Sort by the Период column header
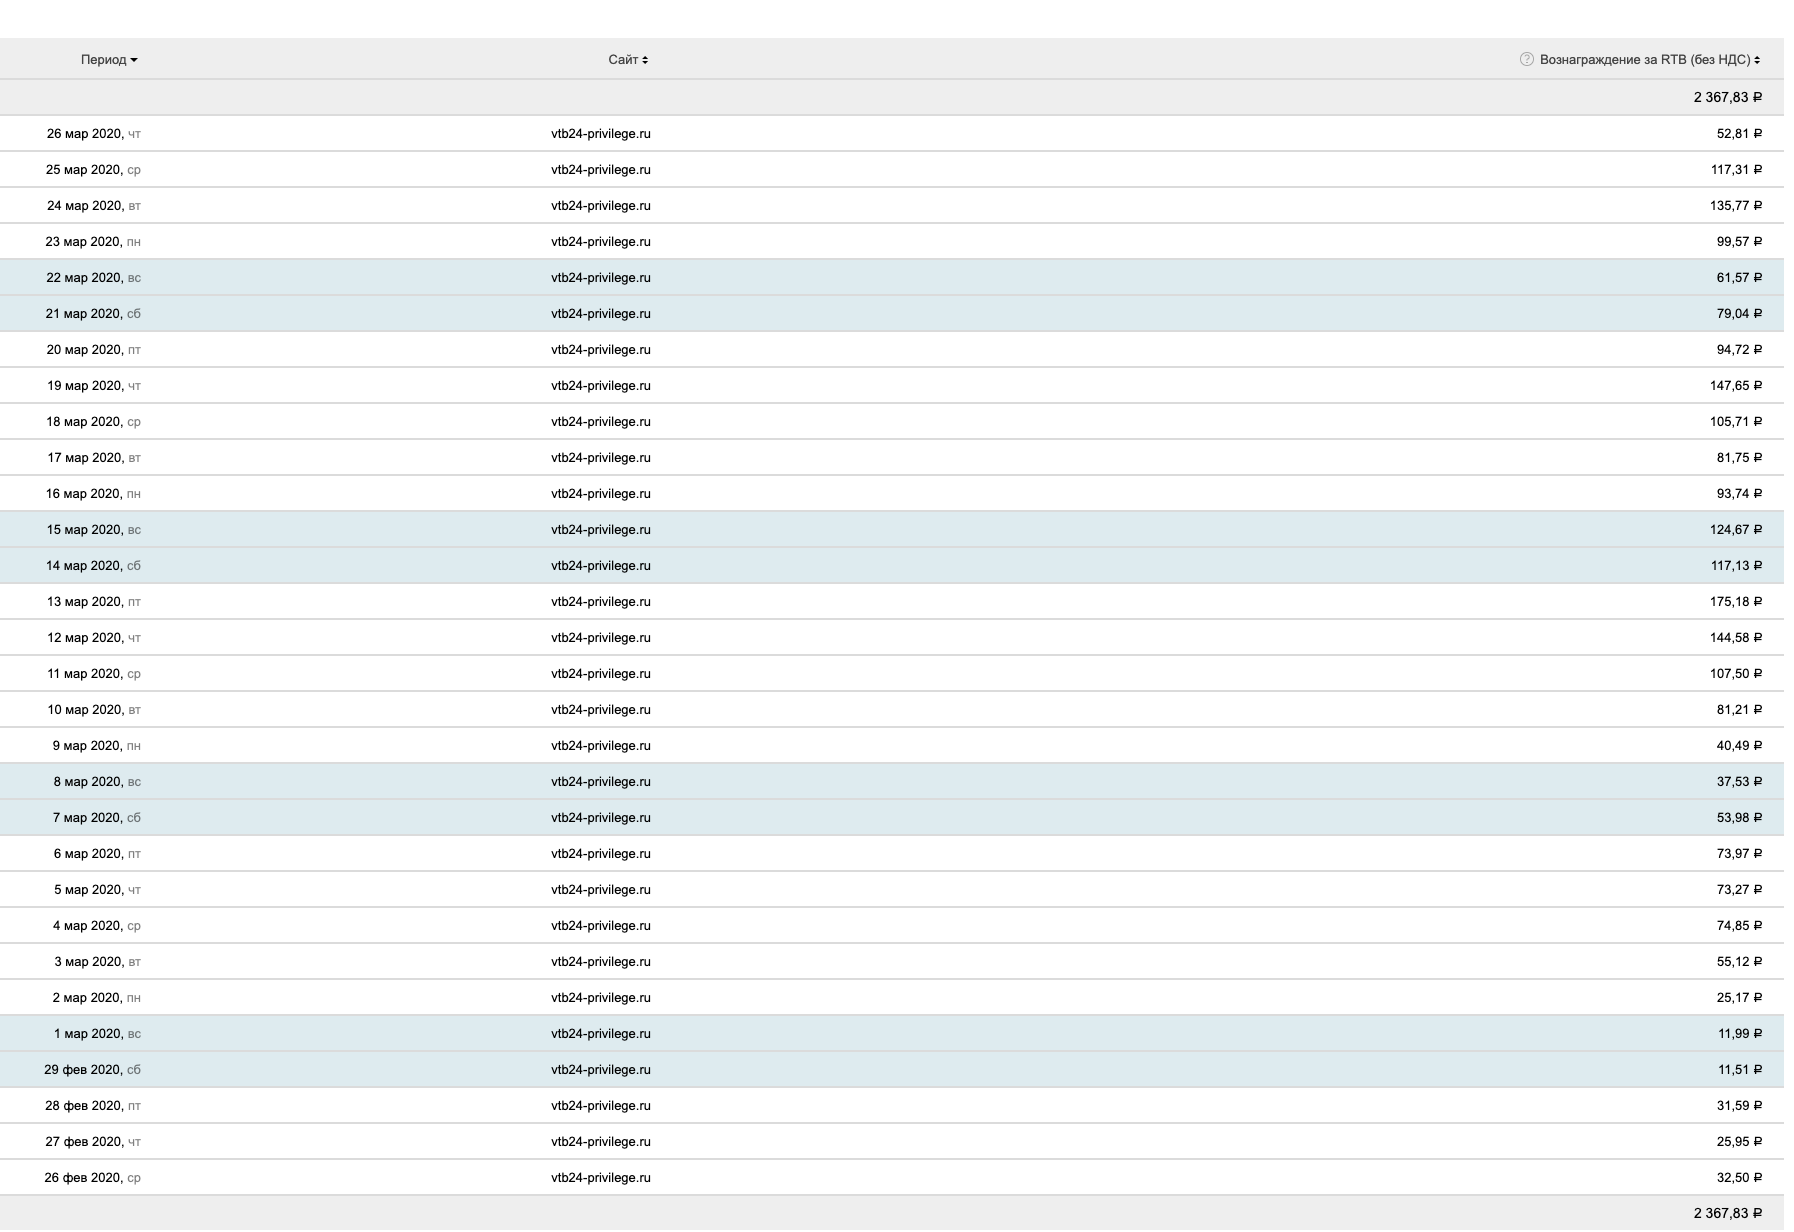The image size is (1794, 1232). pos(109,60)
